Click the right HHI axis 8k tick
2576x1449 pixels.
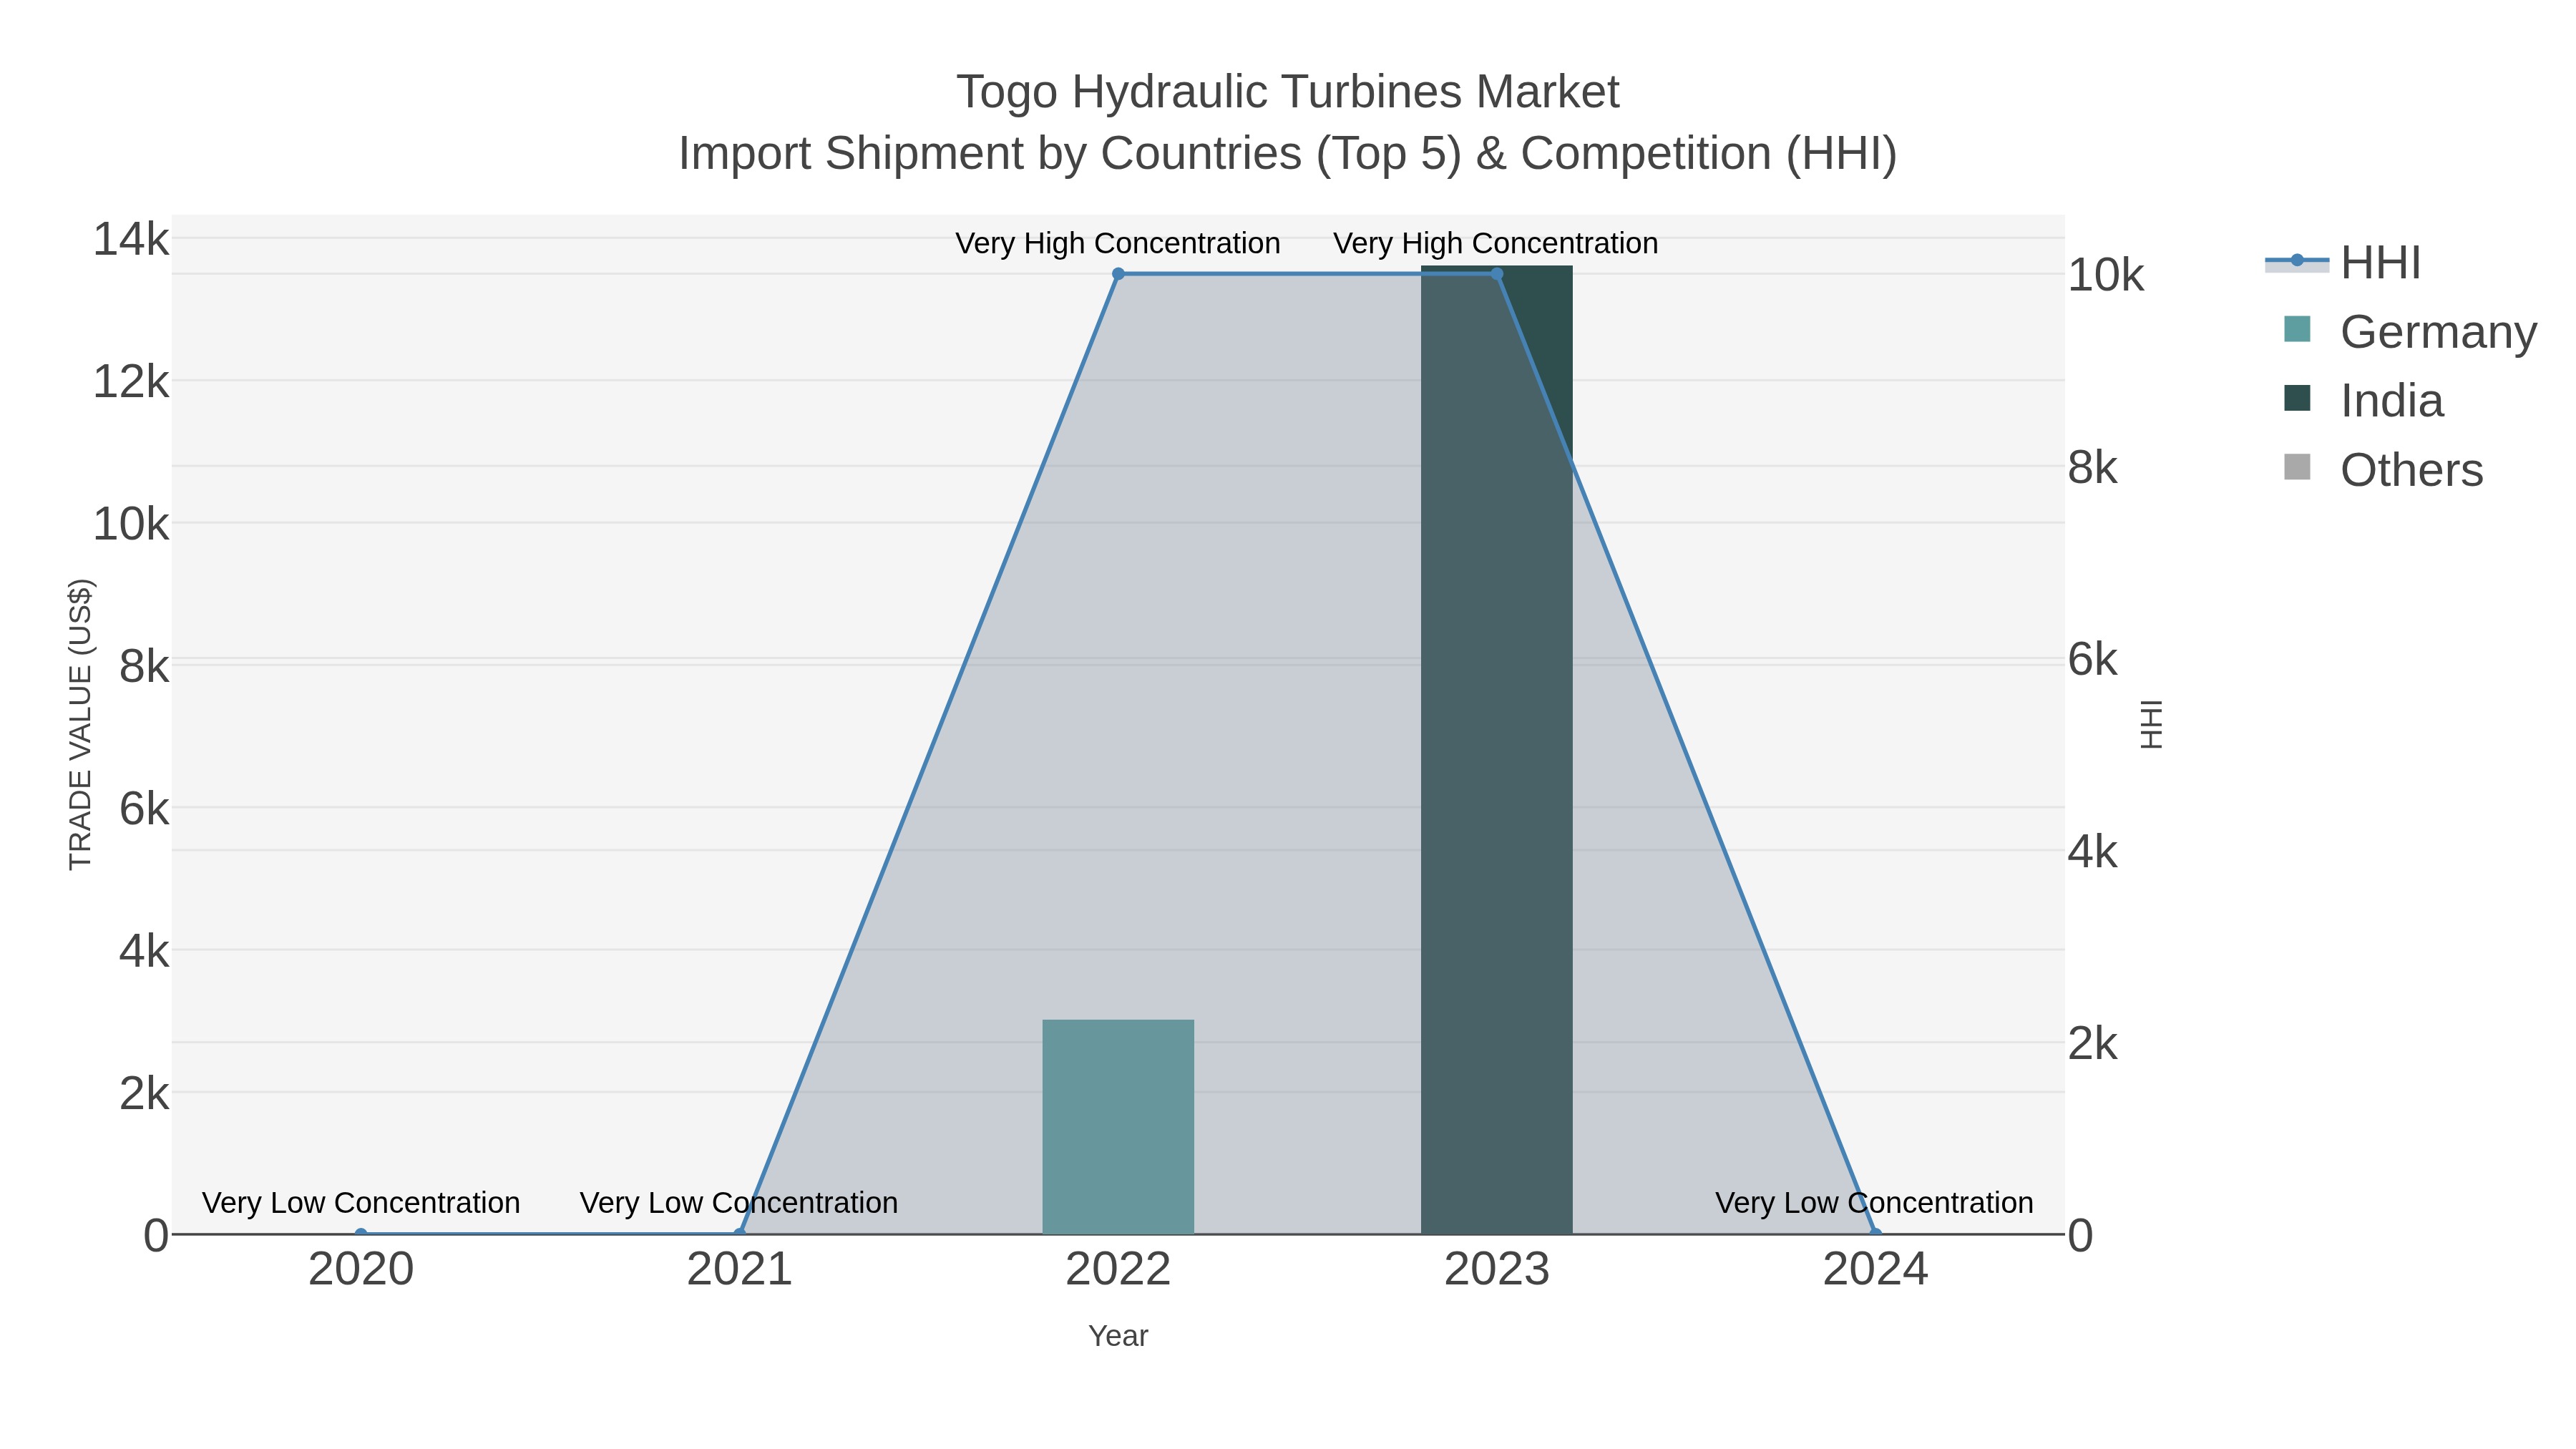(x=2093, y=468)
